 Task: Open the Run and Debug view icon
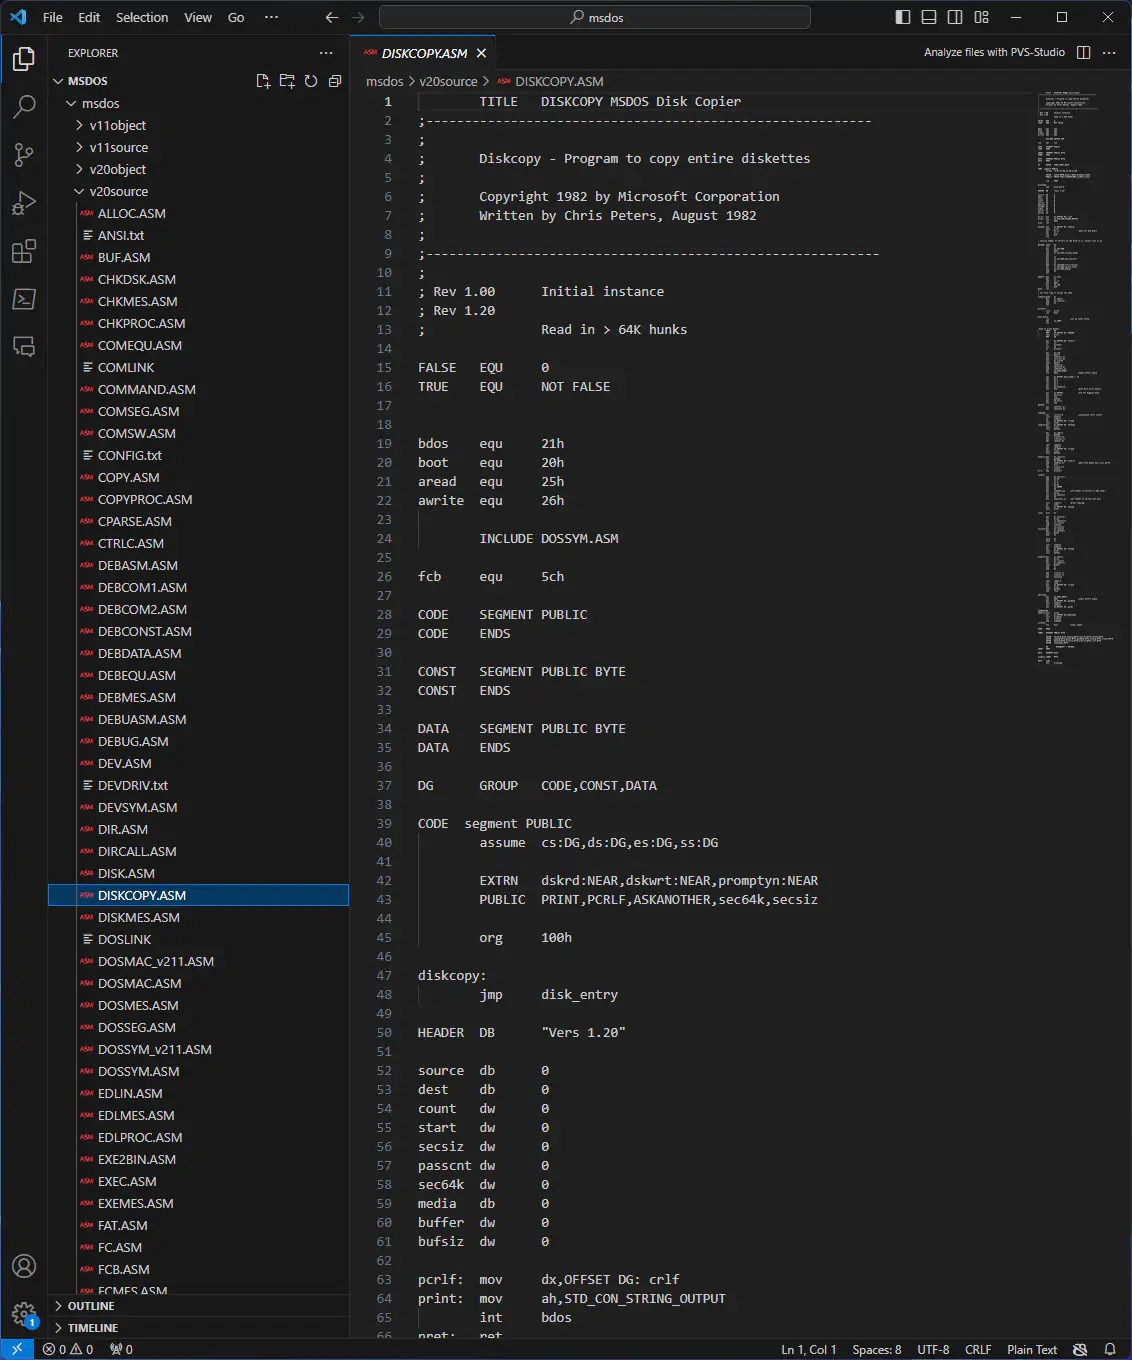click(24, 203)
